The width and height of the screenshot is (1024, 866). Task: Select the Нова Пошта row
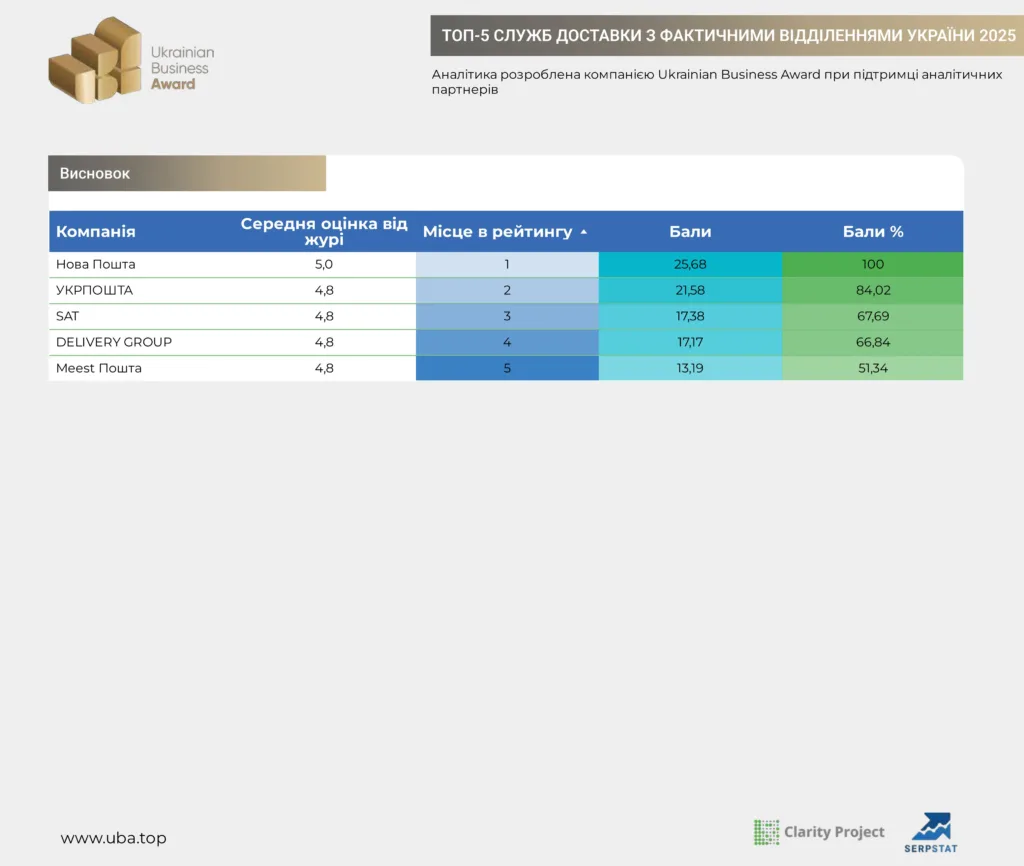tap(506, 265)
